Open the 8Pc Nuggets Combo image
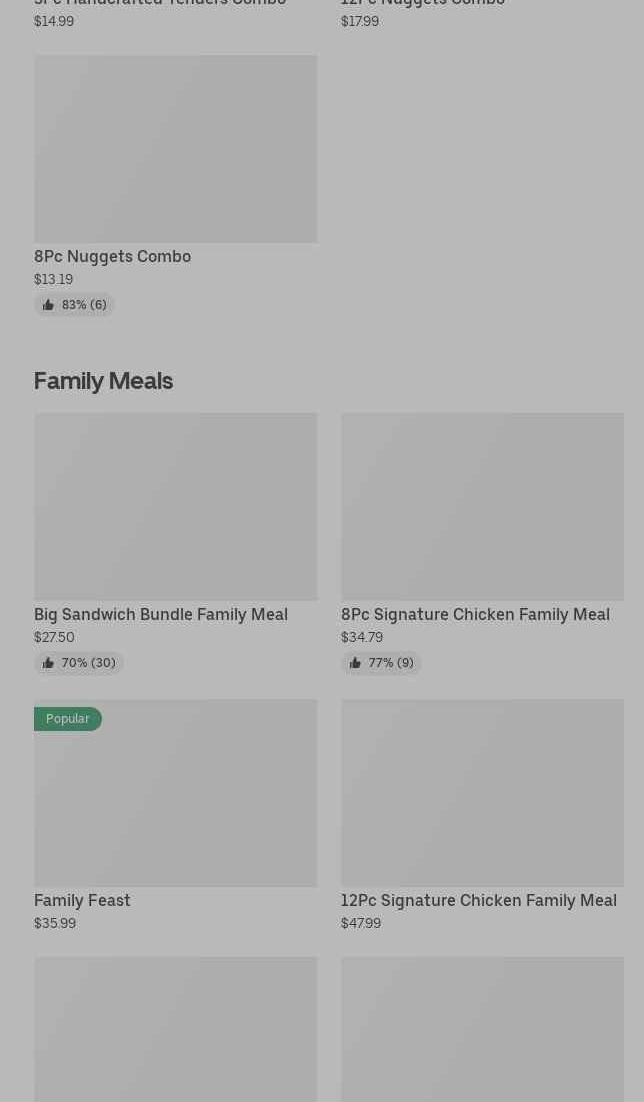Screen dimensions: 644x1102 pyautogui.click(x=175, y=149)
